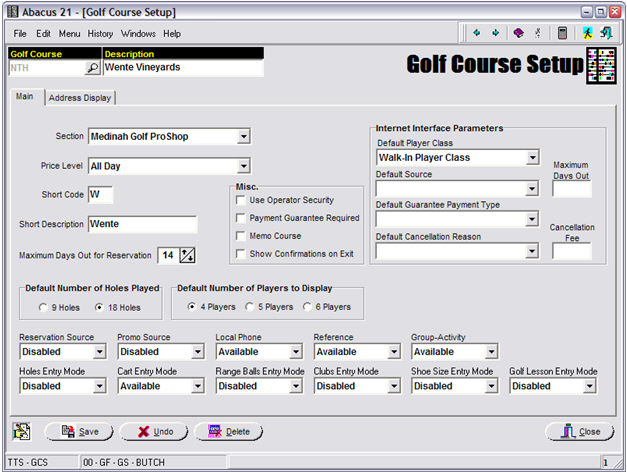The width and height of the screenshot is (627, 472).
Task: Click the Golf Course lookup magnifier icon
Action: point(92,69)
